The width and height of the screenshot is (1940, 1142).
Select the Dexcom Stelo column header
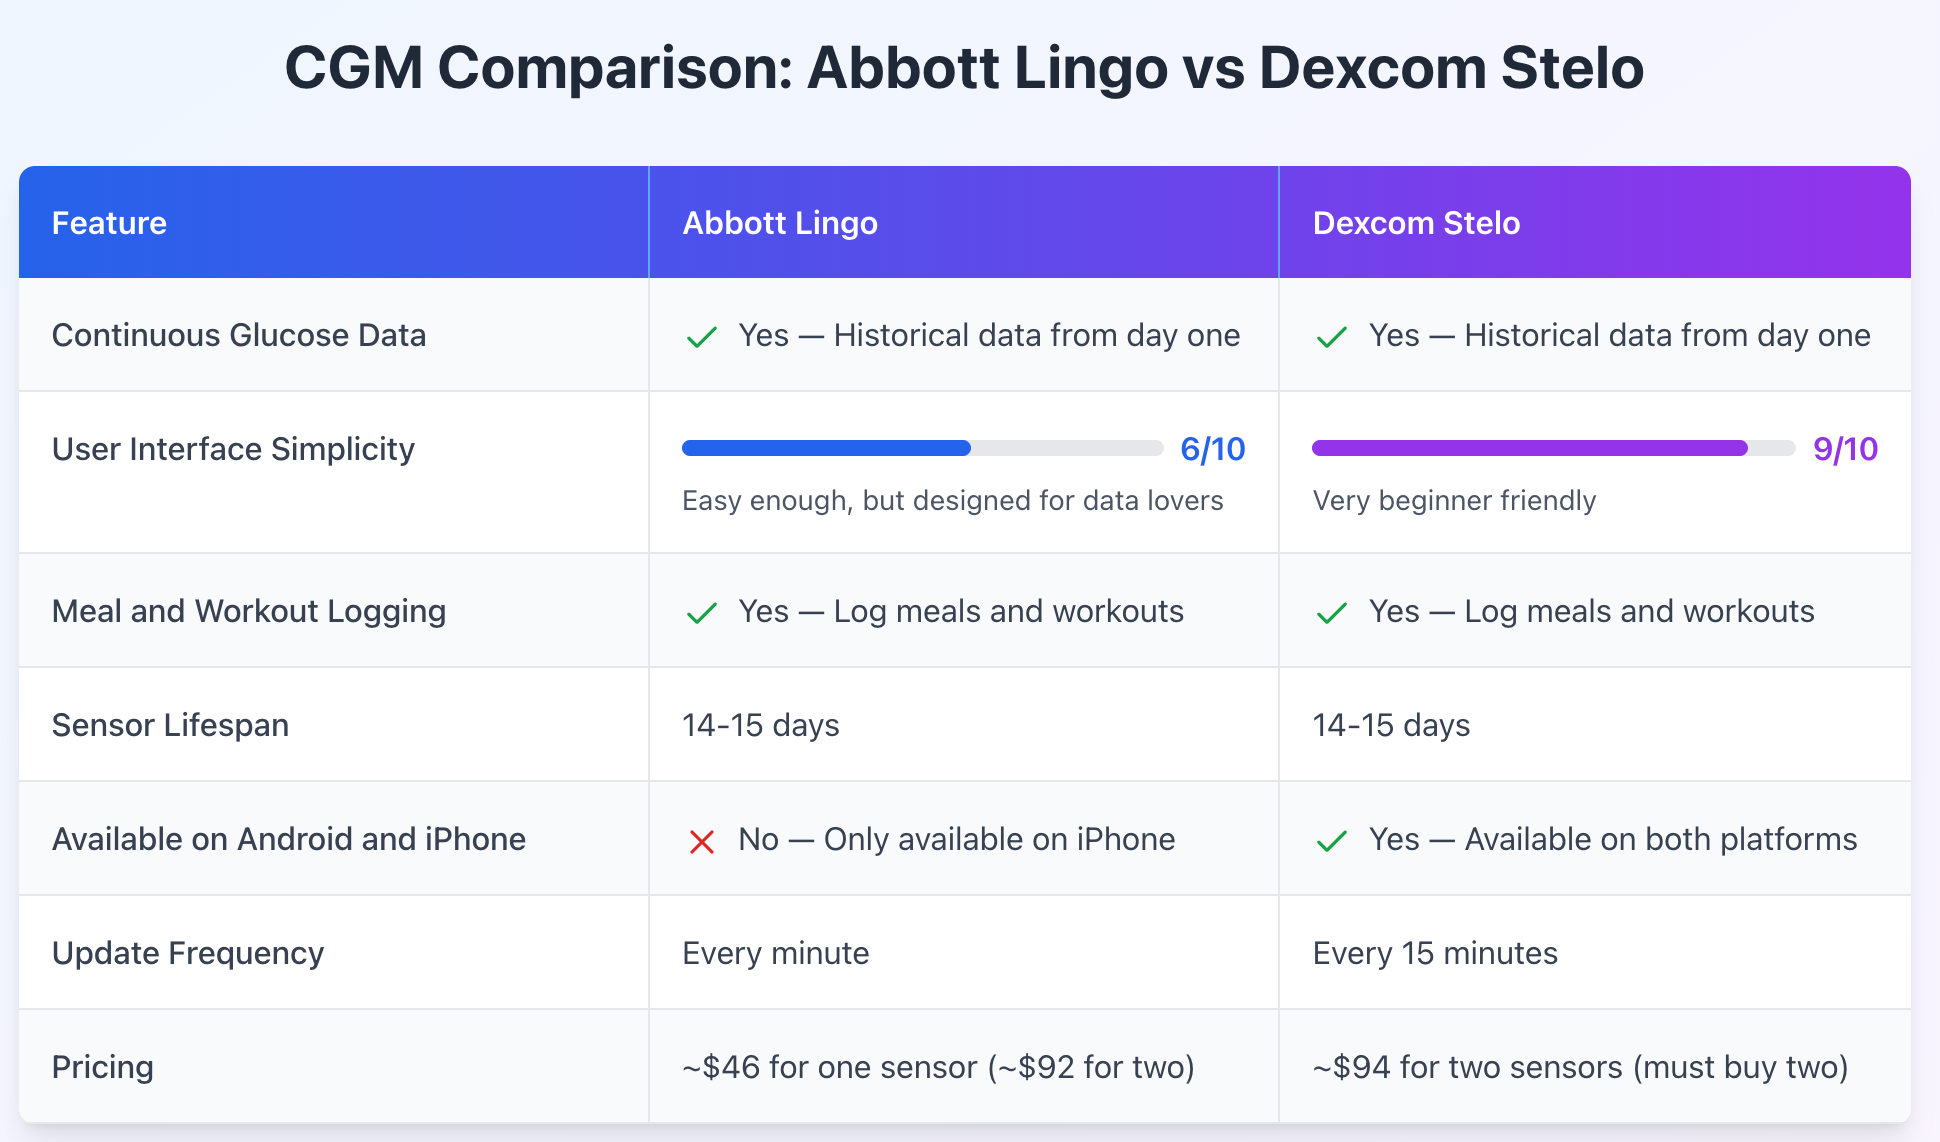click(x=1416, y=223)
